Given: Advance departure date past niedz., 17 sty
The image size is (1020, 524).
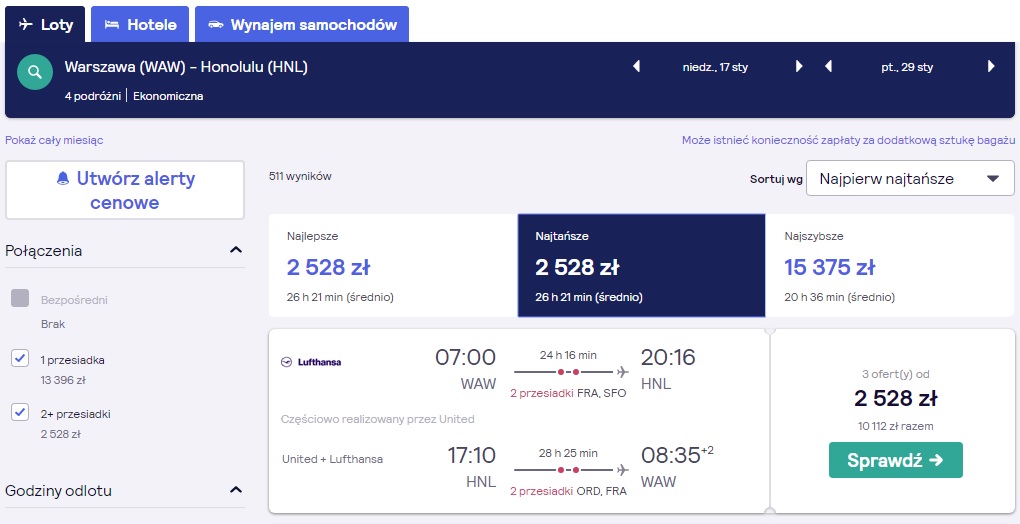Looking at the screenshot, I should click(799, 66).
